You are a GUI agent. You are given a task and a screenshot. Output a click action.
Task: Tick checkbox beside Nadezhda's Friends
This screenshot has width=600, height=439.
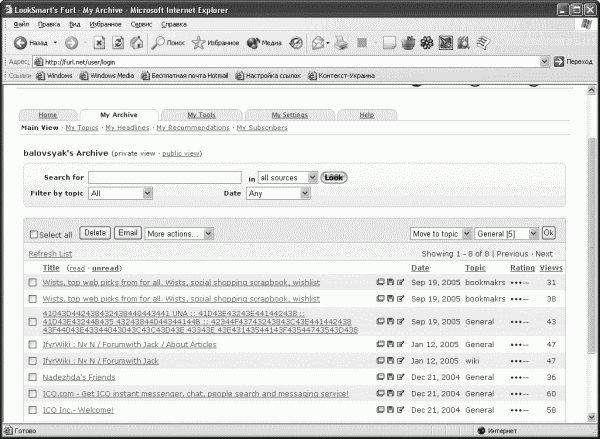[33, 377]
